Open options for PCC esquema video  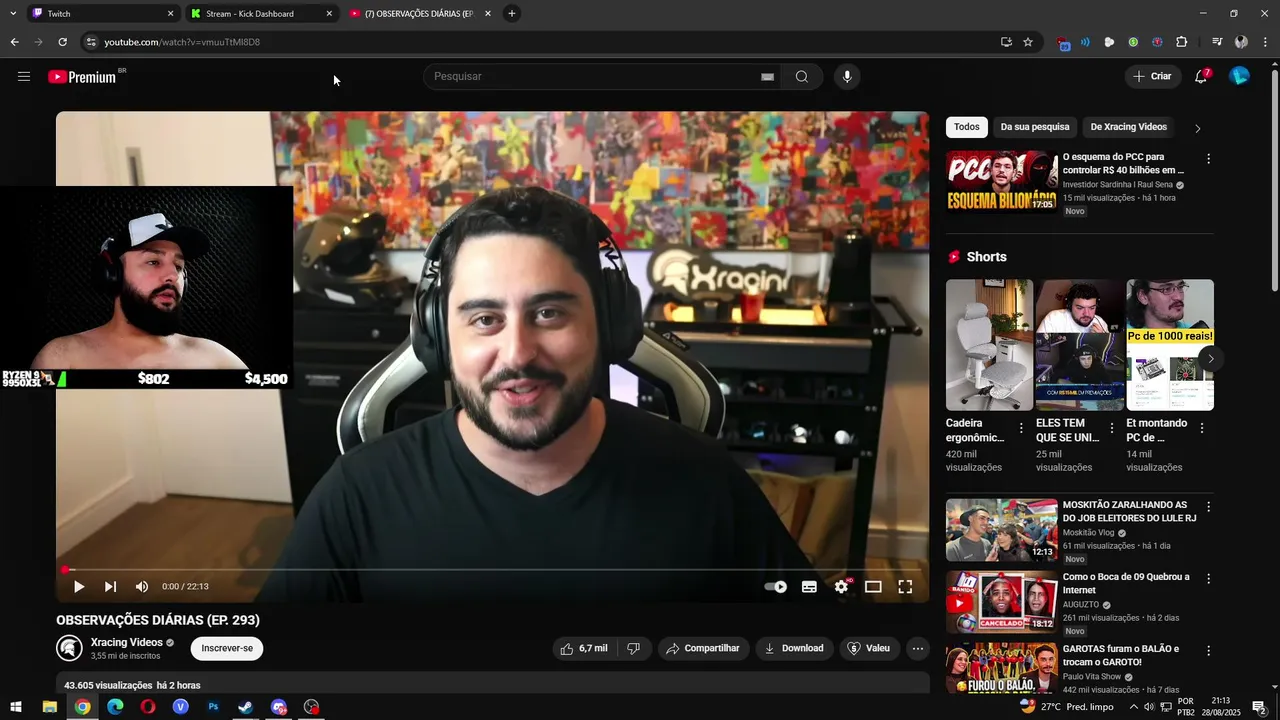coord(1208,159)
